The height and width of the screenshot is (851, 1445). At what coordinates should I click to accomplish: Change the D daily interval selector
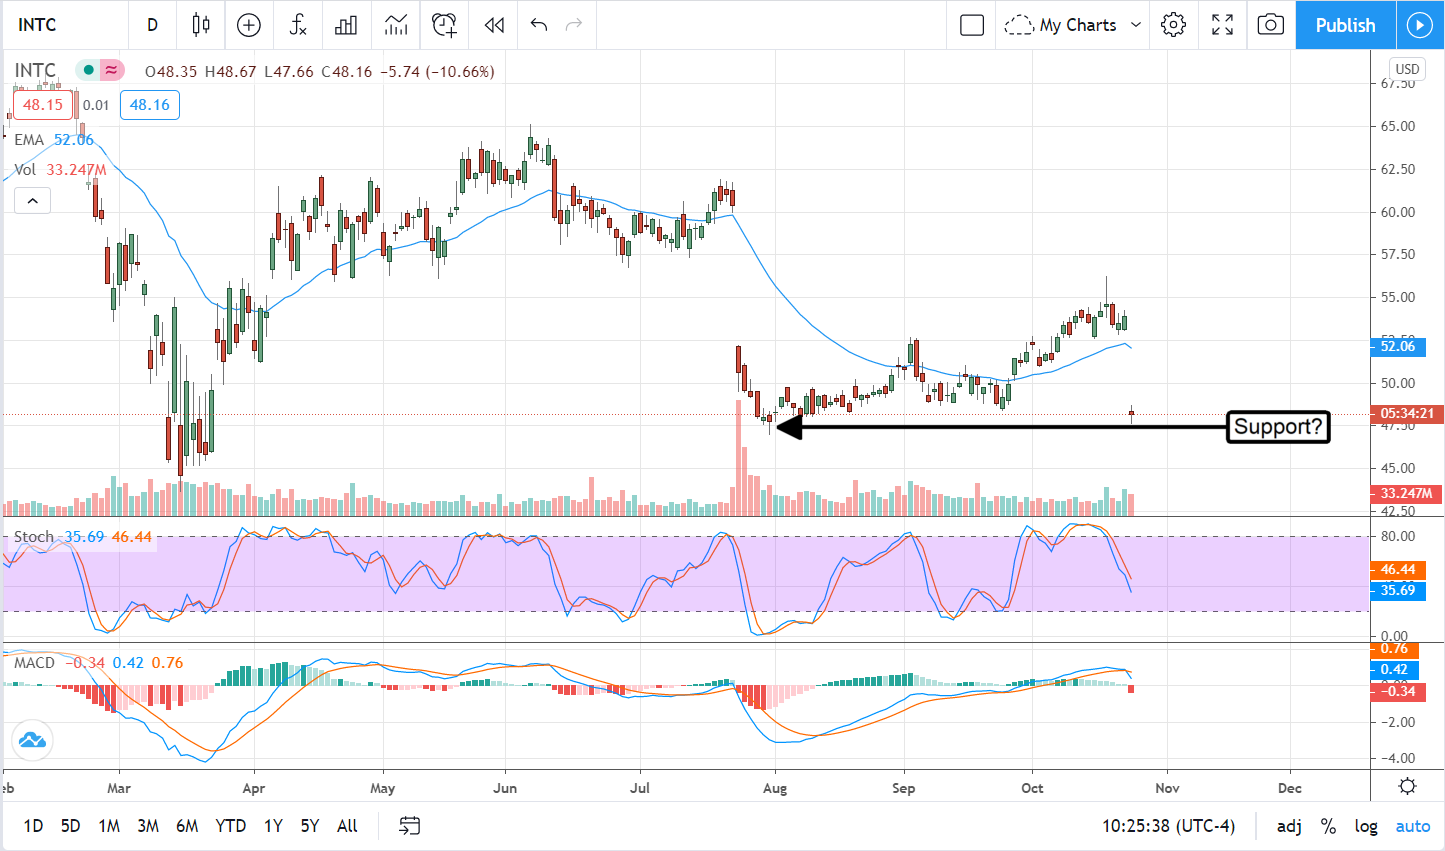tap(153, 25)
